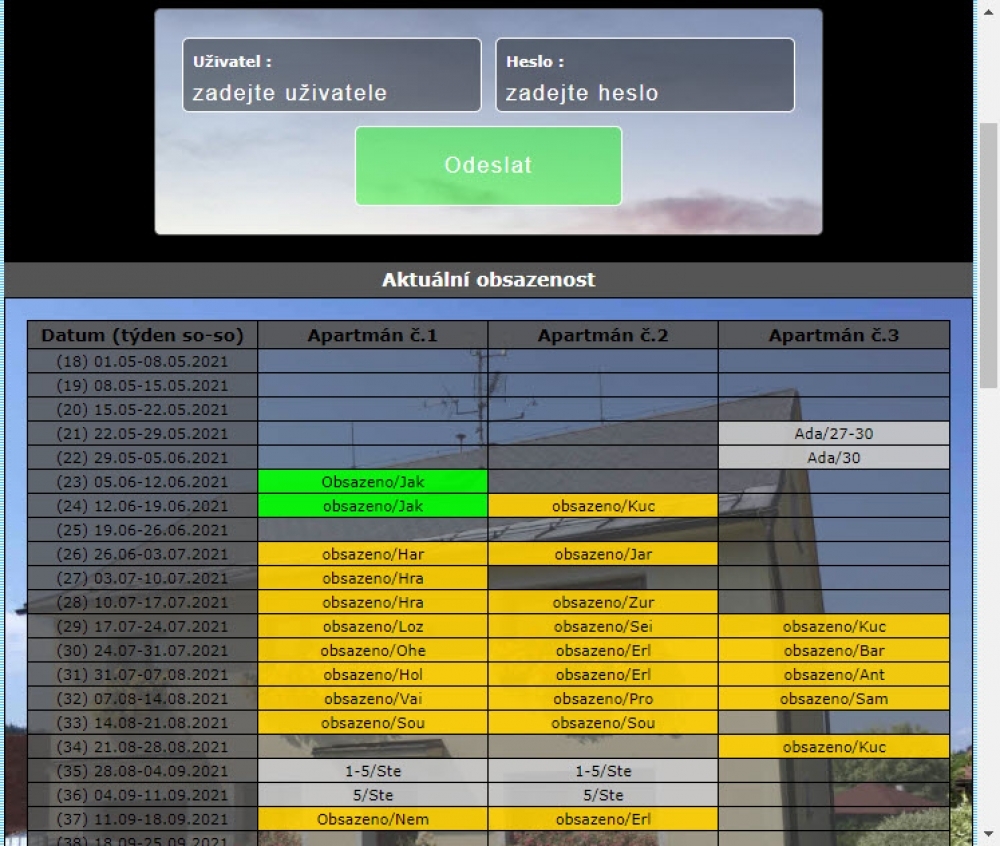
Task: Click green obsazeno/Jak cell in week 24
Action: coord(372,506)
